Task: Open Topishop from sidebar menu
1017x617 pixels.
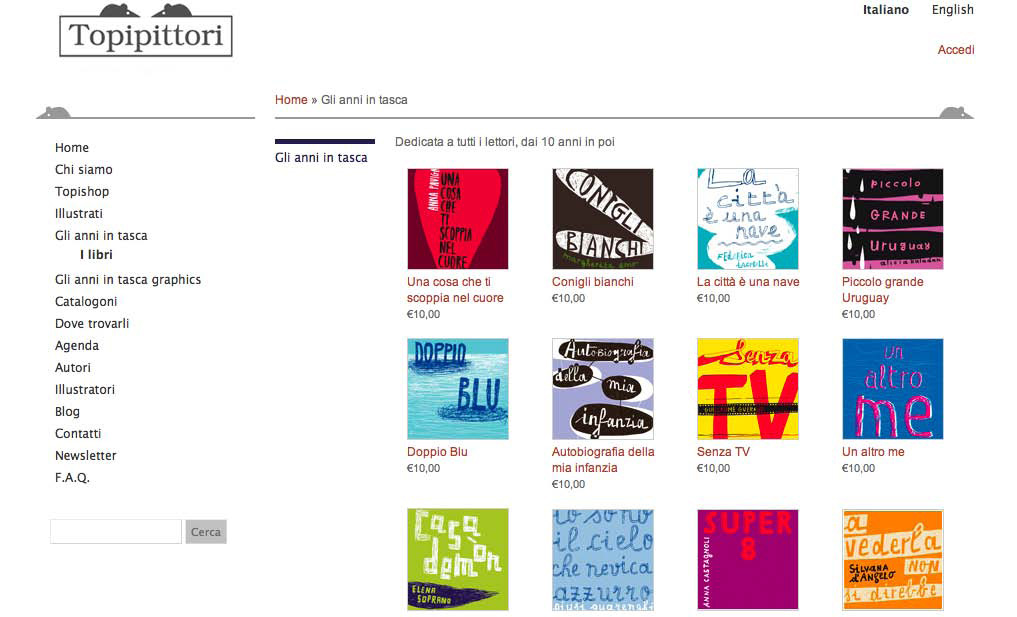Action: [82, 191]
